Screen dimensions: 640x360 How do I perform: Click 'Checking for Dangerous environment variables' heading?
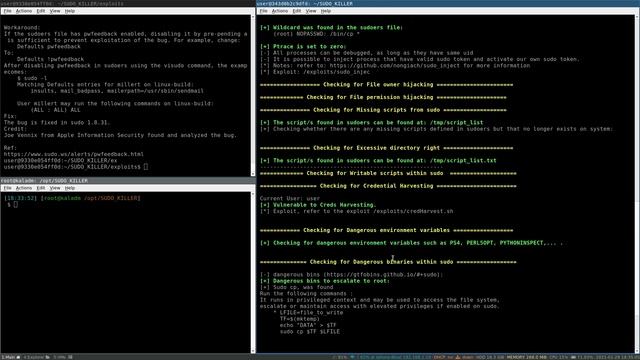coord(376,230)
